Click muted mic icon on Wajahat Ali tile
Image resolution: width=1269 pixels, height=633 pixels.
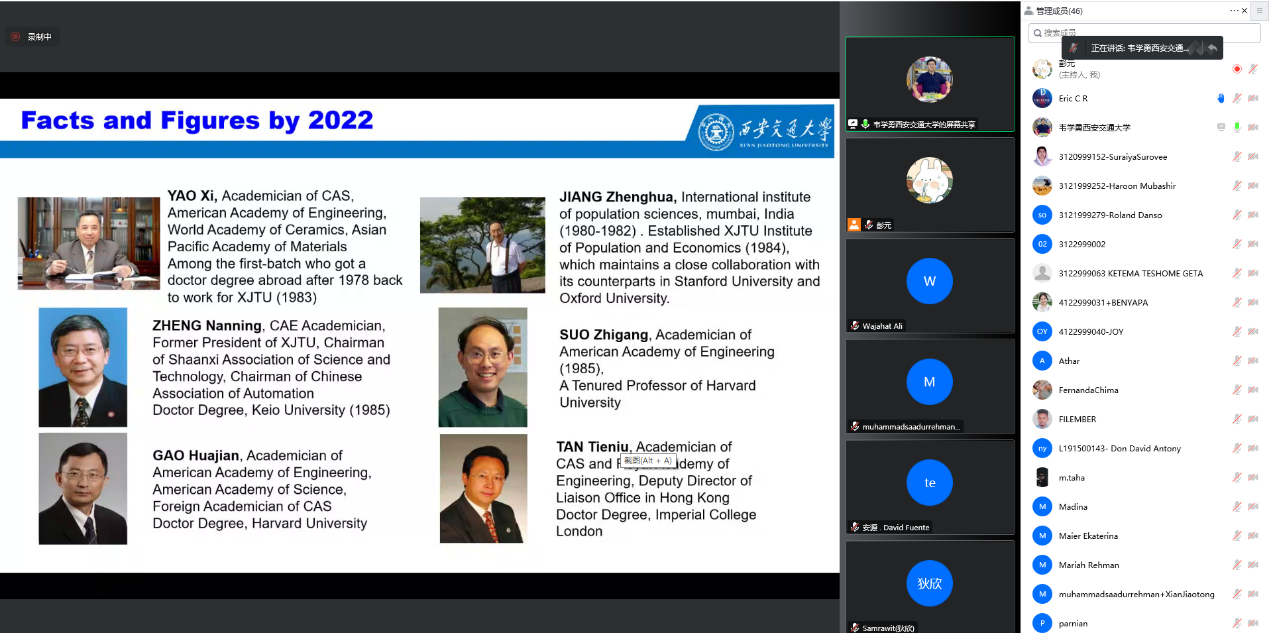[855, 326]
